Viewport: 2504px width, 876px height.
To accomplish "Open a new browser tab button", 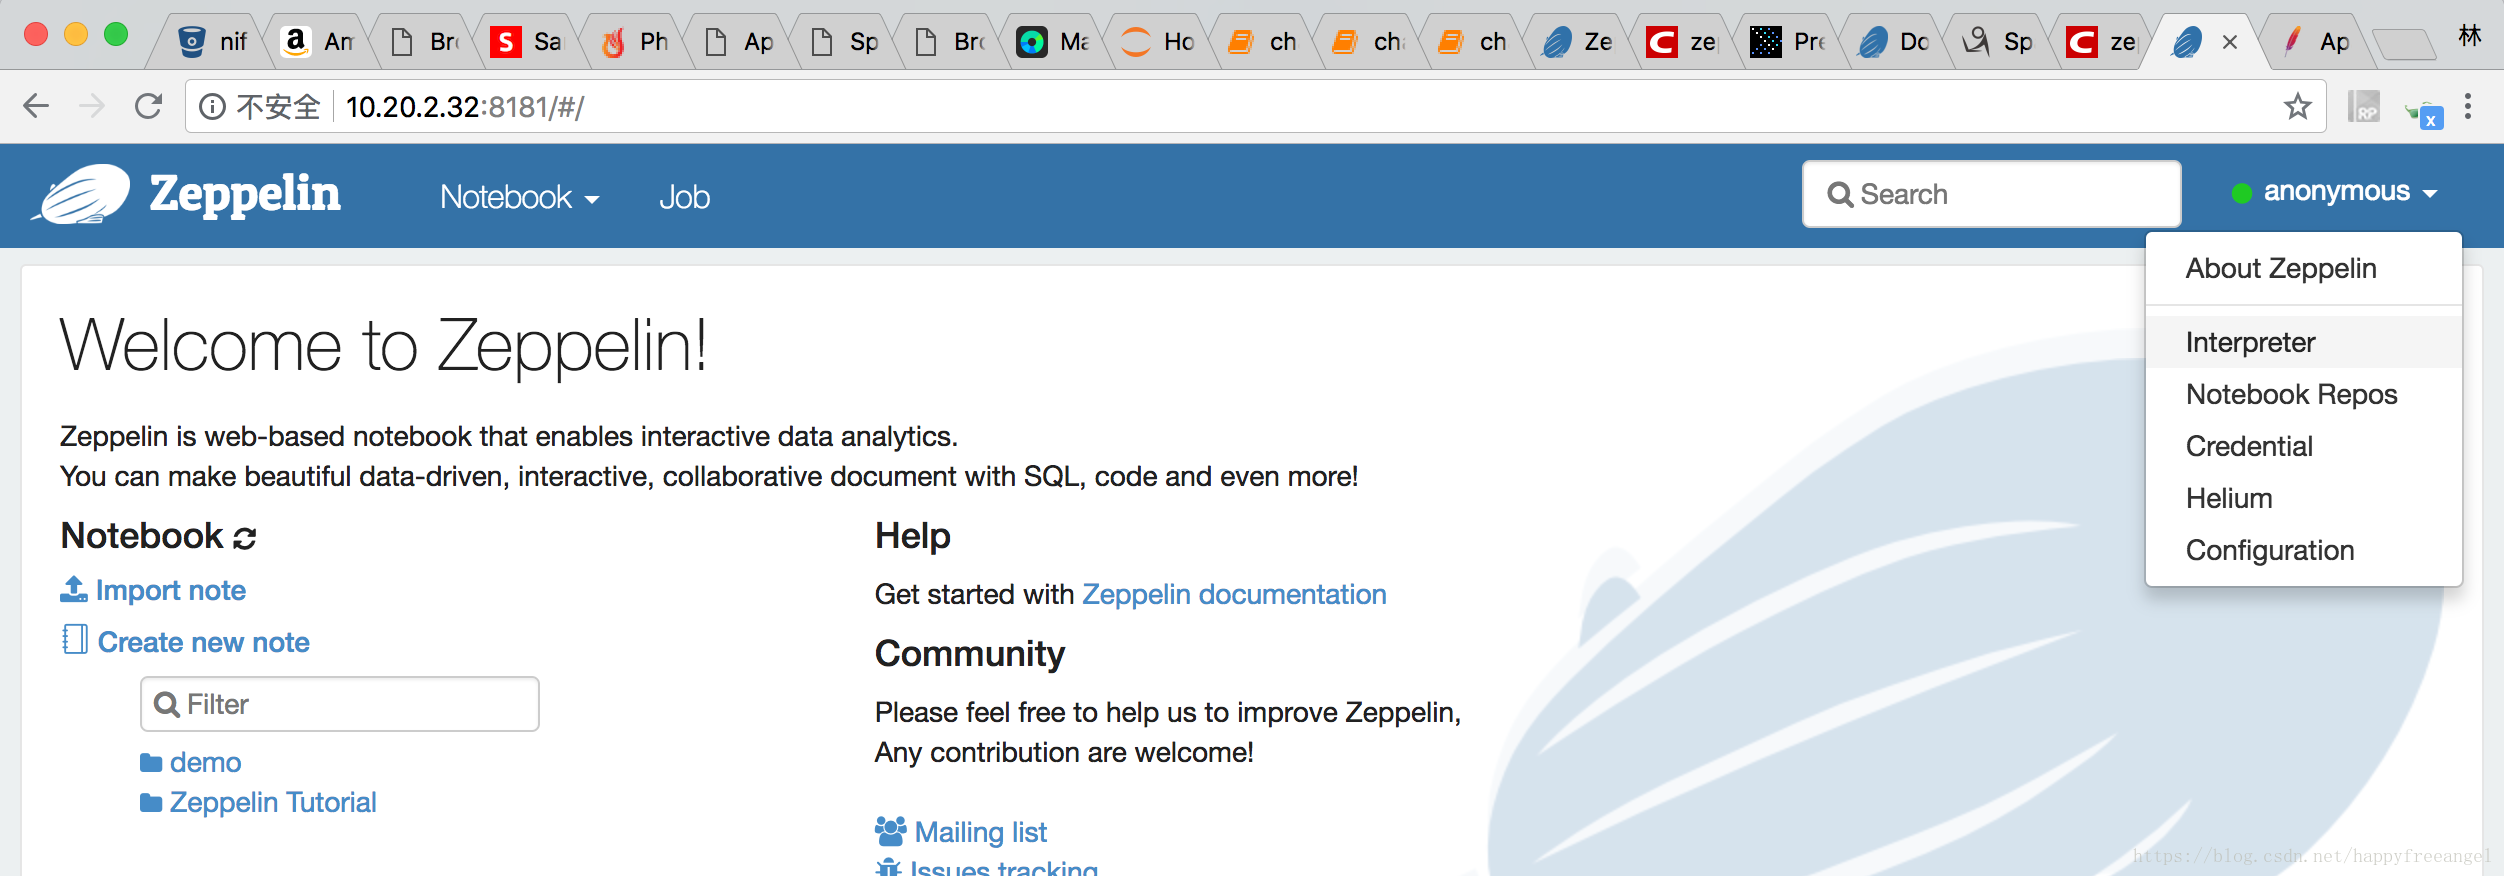I will pyautogui.click(x=2404, y=44).
